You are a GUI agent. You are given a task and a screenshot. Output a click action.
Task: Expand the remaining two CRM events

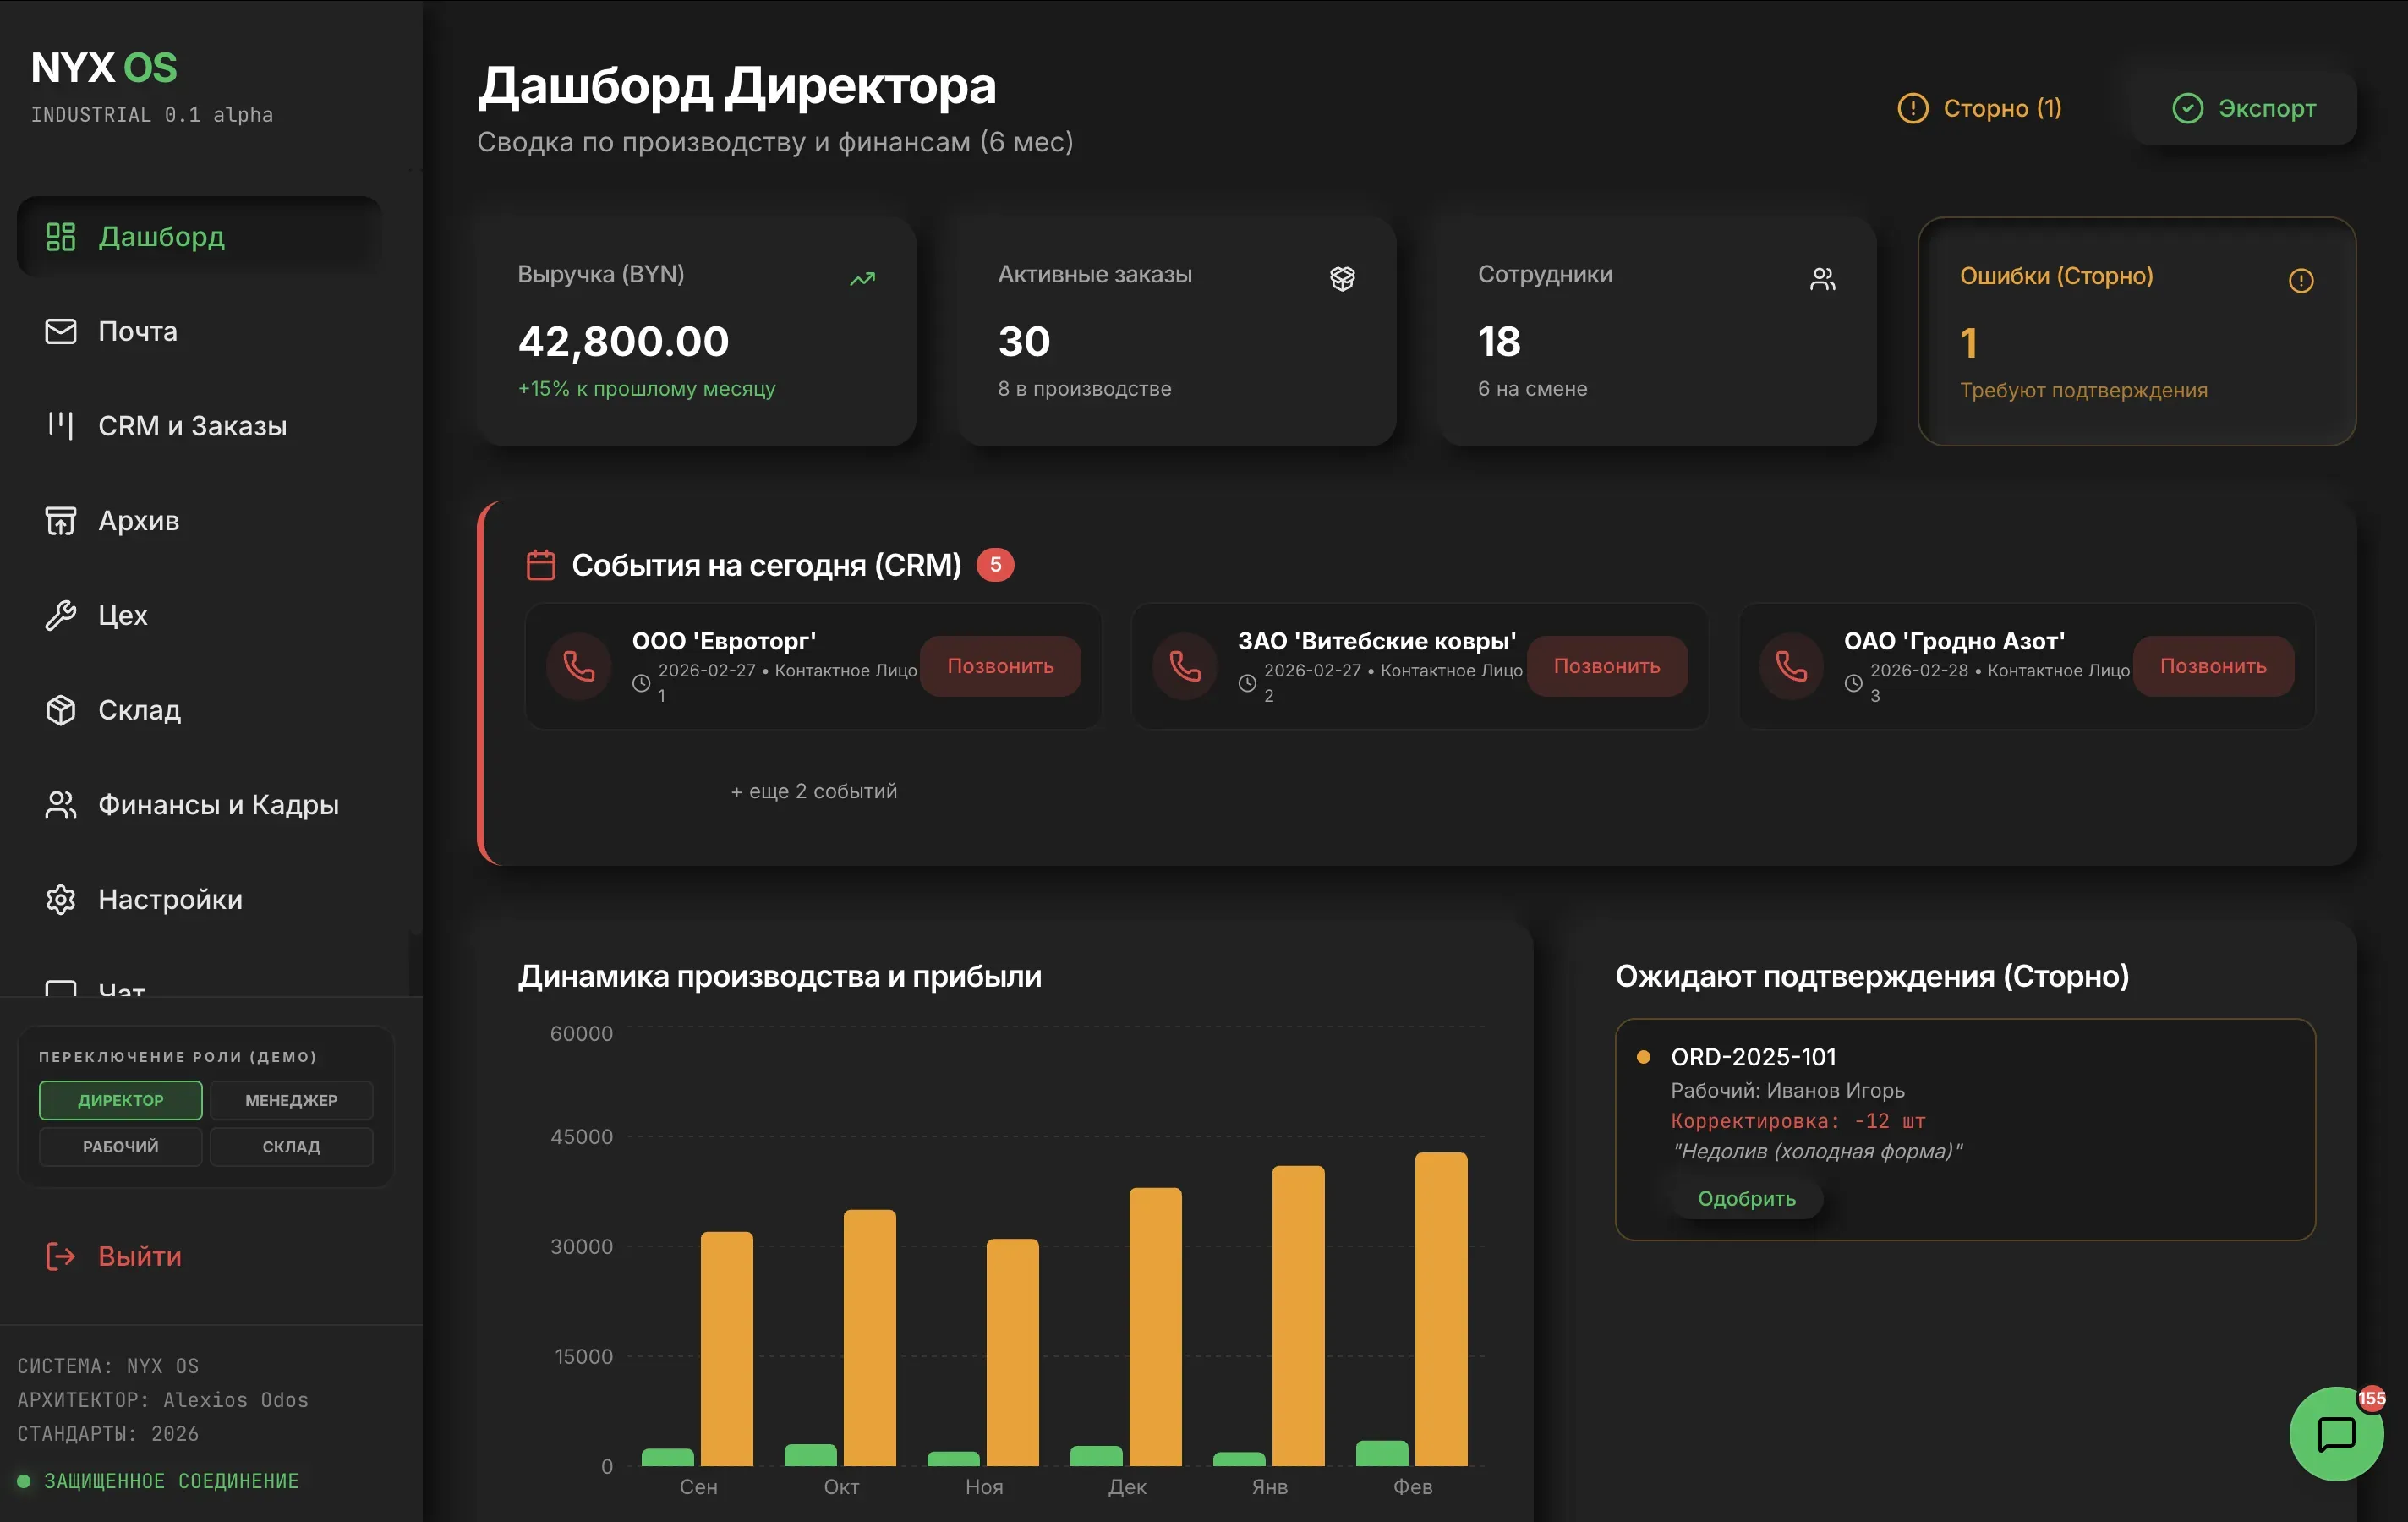pos(813,790)
